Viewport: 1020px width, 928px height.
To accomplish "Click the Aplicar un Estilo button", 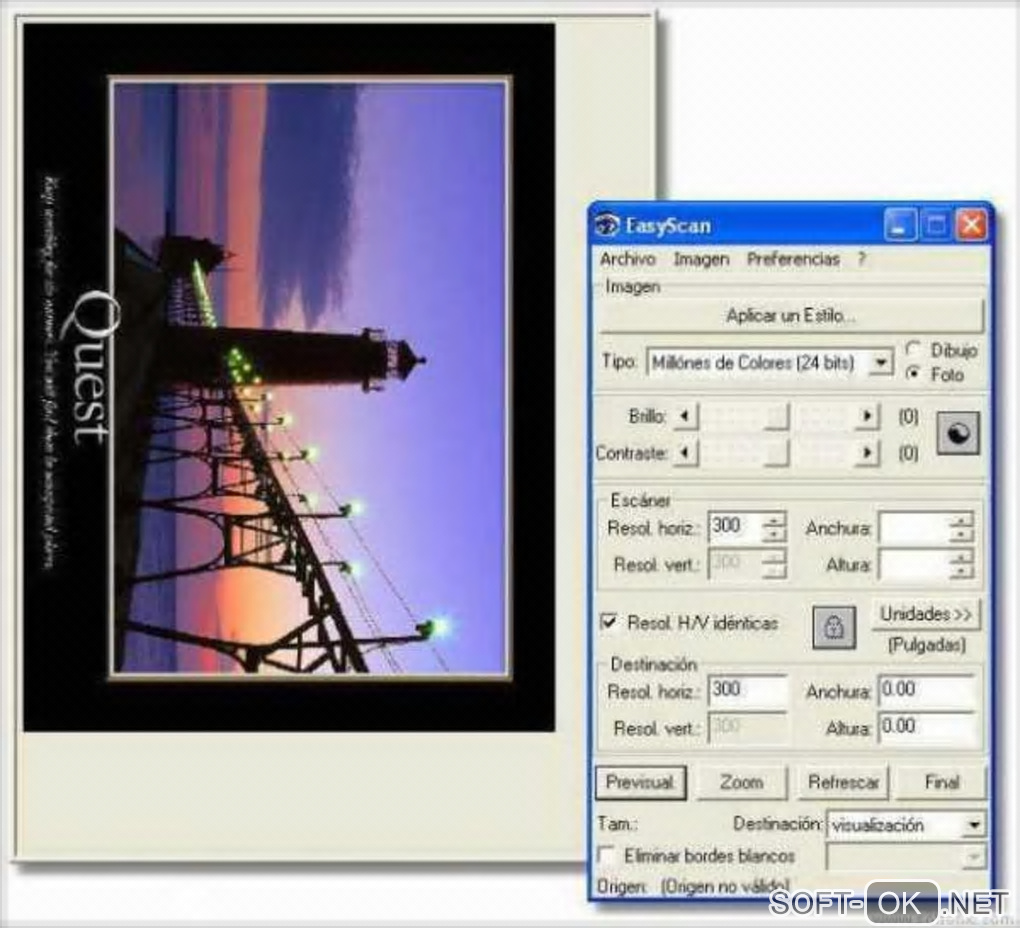I will (x=791, y=316).
